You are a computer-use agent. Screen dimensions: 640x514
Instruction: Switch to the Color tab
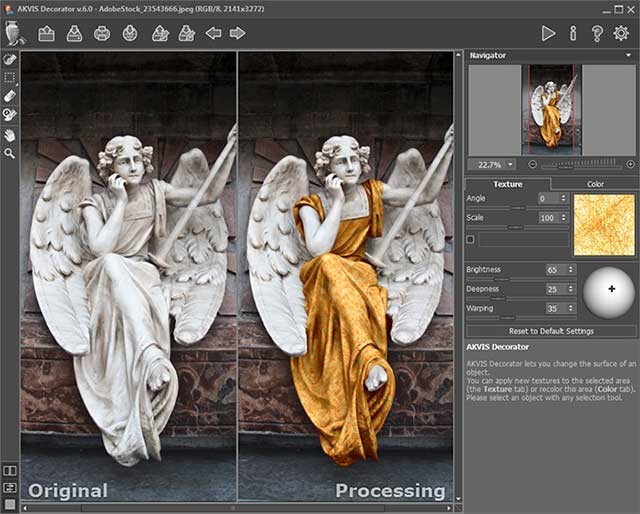coord(595,184)
